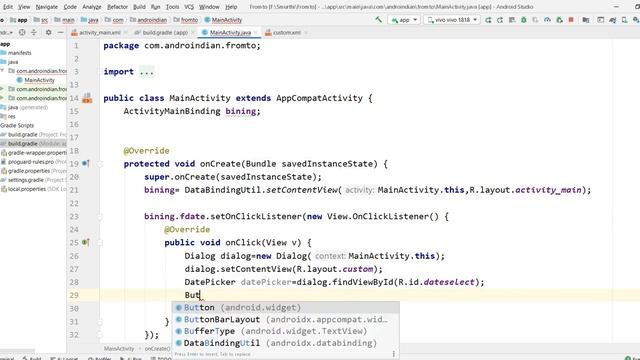The image size is (640, 360).
Task: Click the java breadcrumb folder
Action: click(90, 20)
